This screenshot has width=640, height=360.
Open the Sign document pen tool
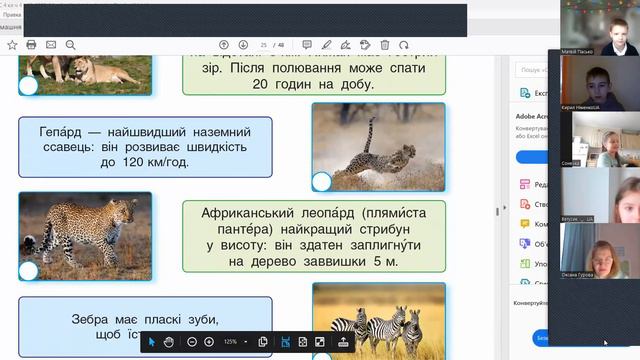click(346, 45)
